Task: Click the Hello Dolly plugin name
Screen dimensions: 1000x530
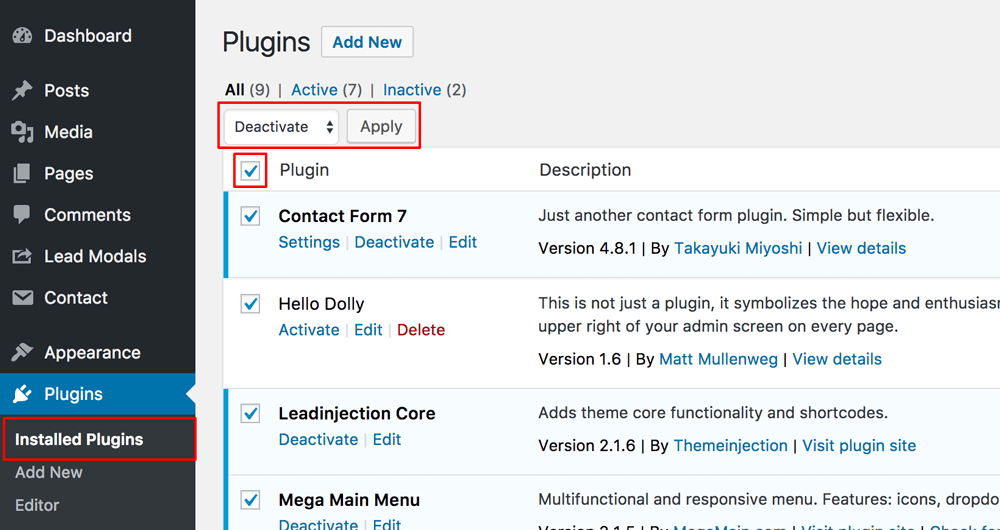Action: click(x=321, y=304)
